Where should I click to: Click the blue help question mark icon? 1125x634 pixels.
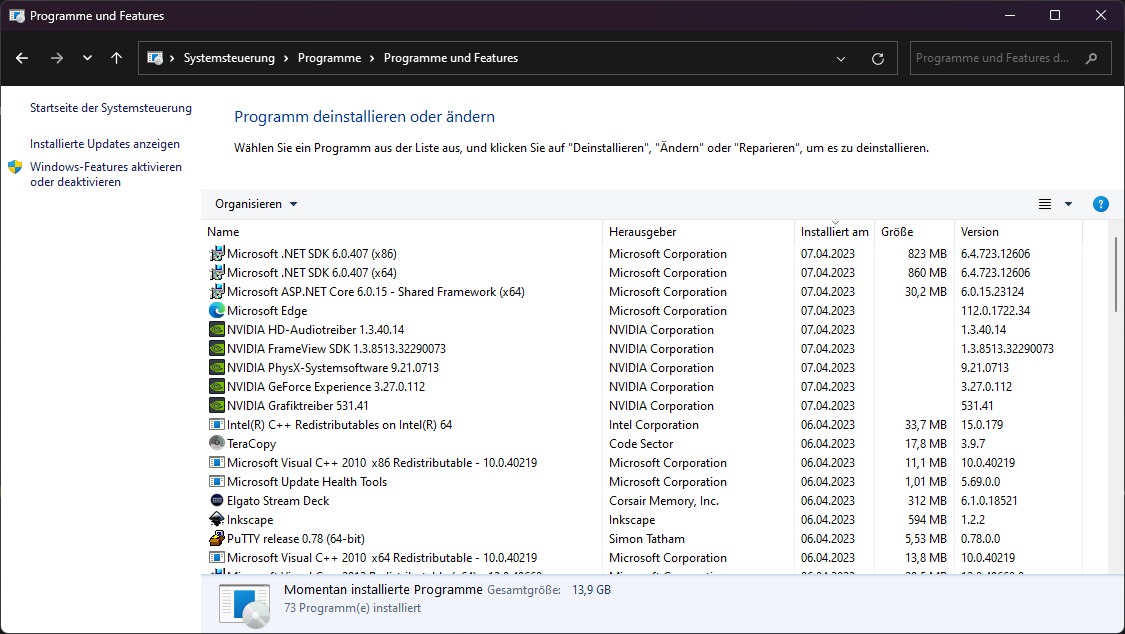tap(1101, 204)
